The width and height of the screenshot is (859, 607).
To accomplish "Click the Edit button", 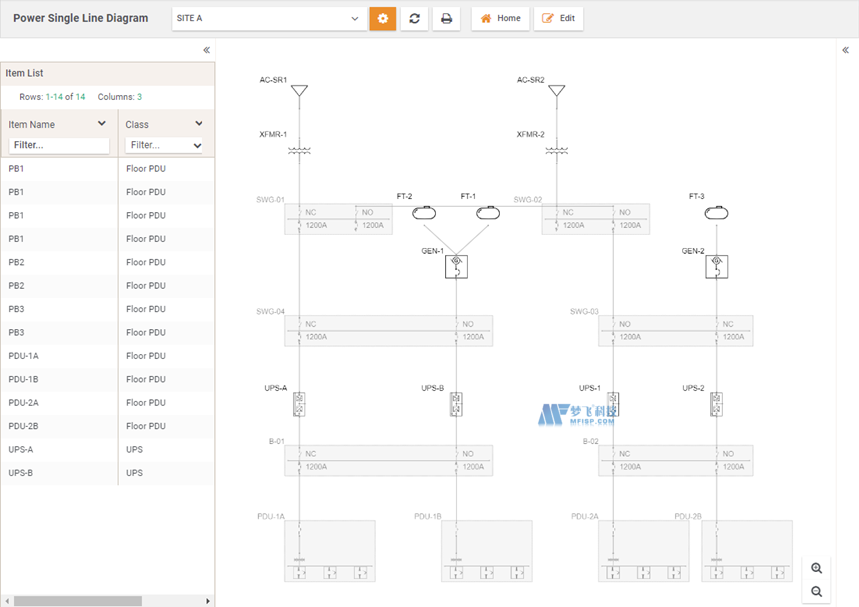I will point(558,18).
